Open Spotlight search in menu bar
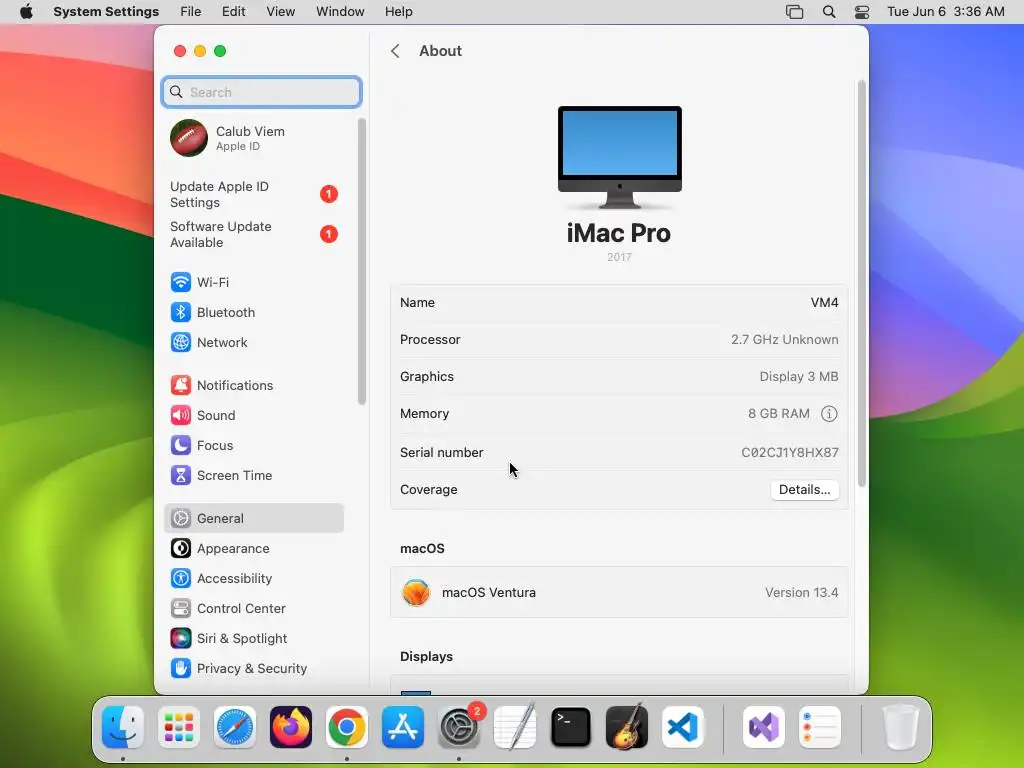This screenshot has width=1024, height=768. point(829,12)
